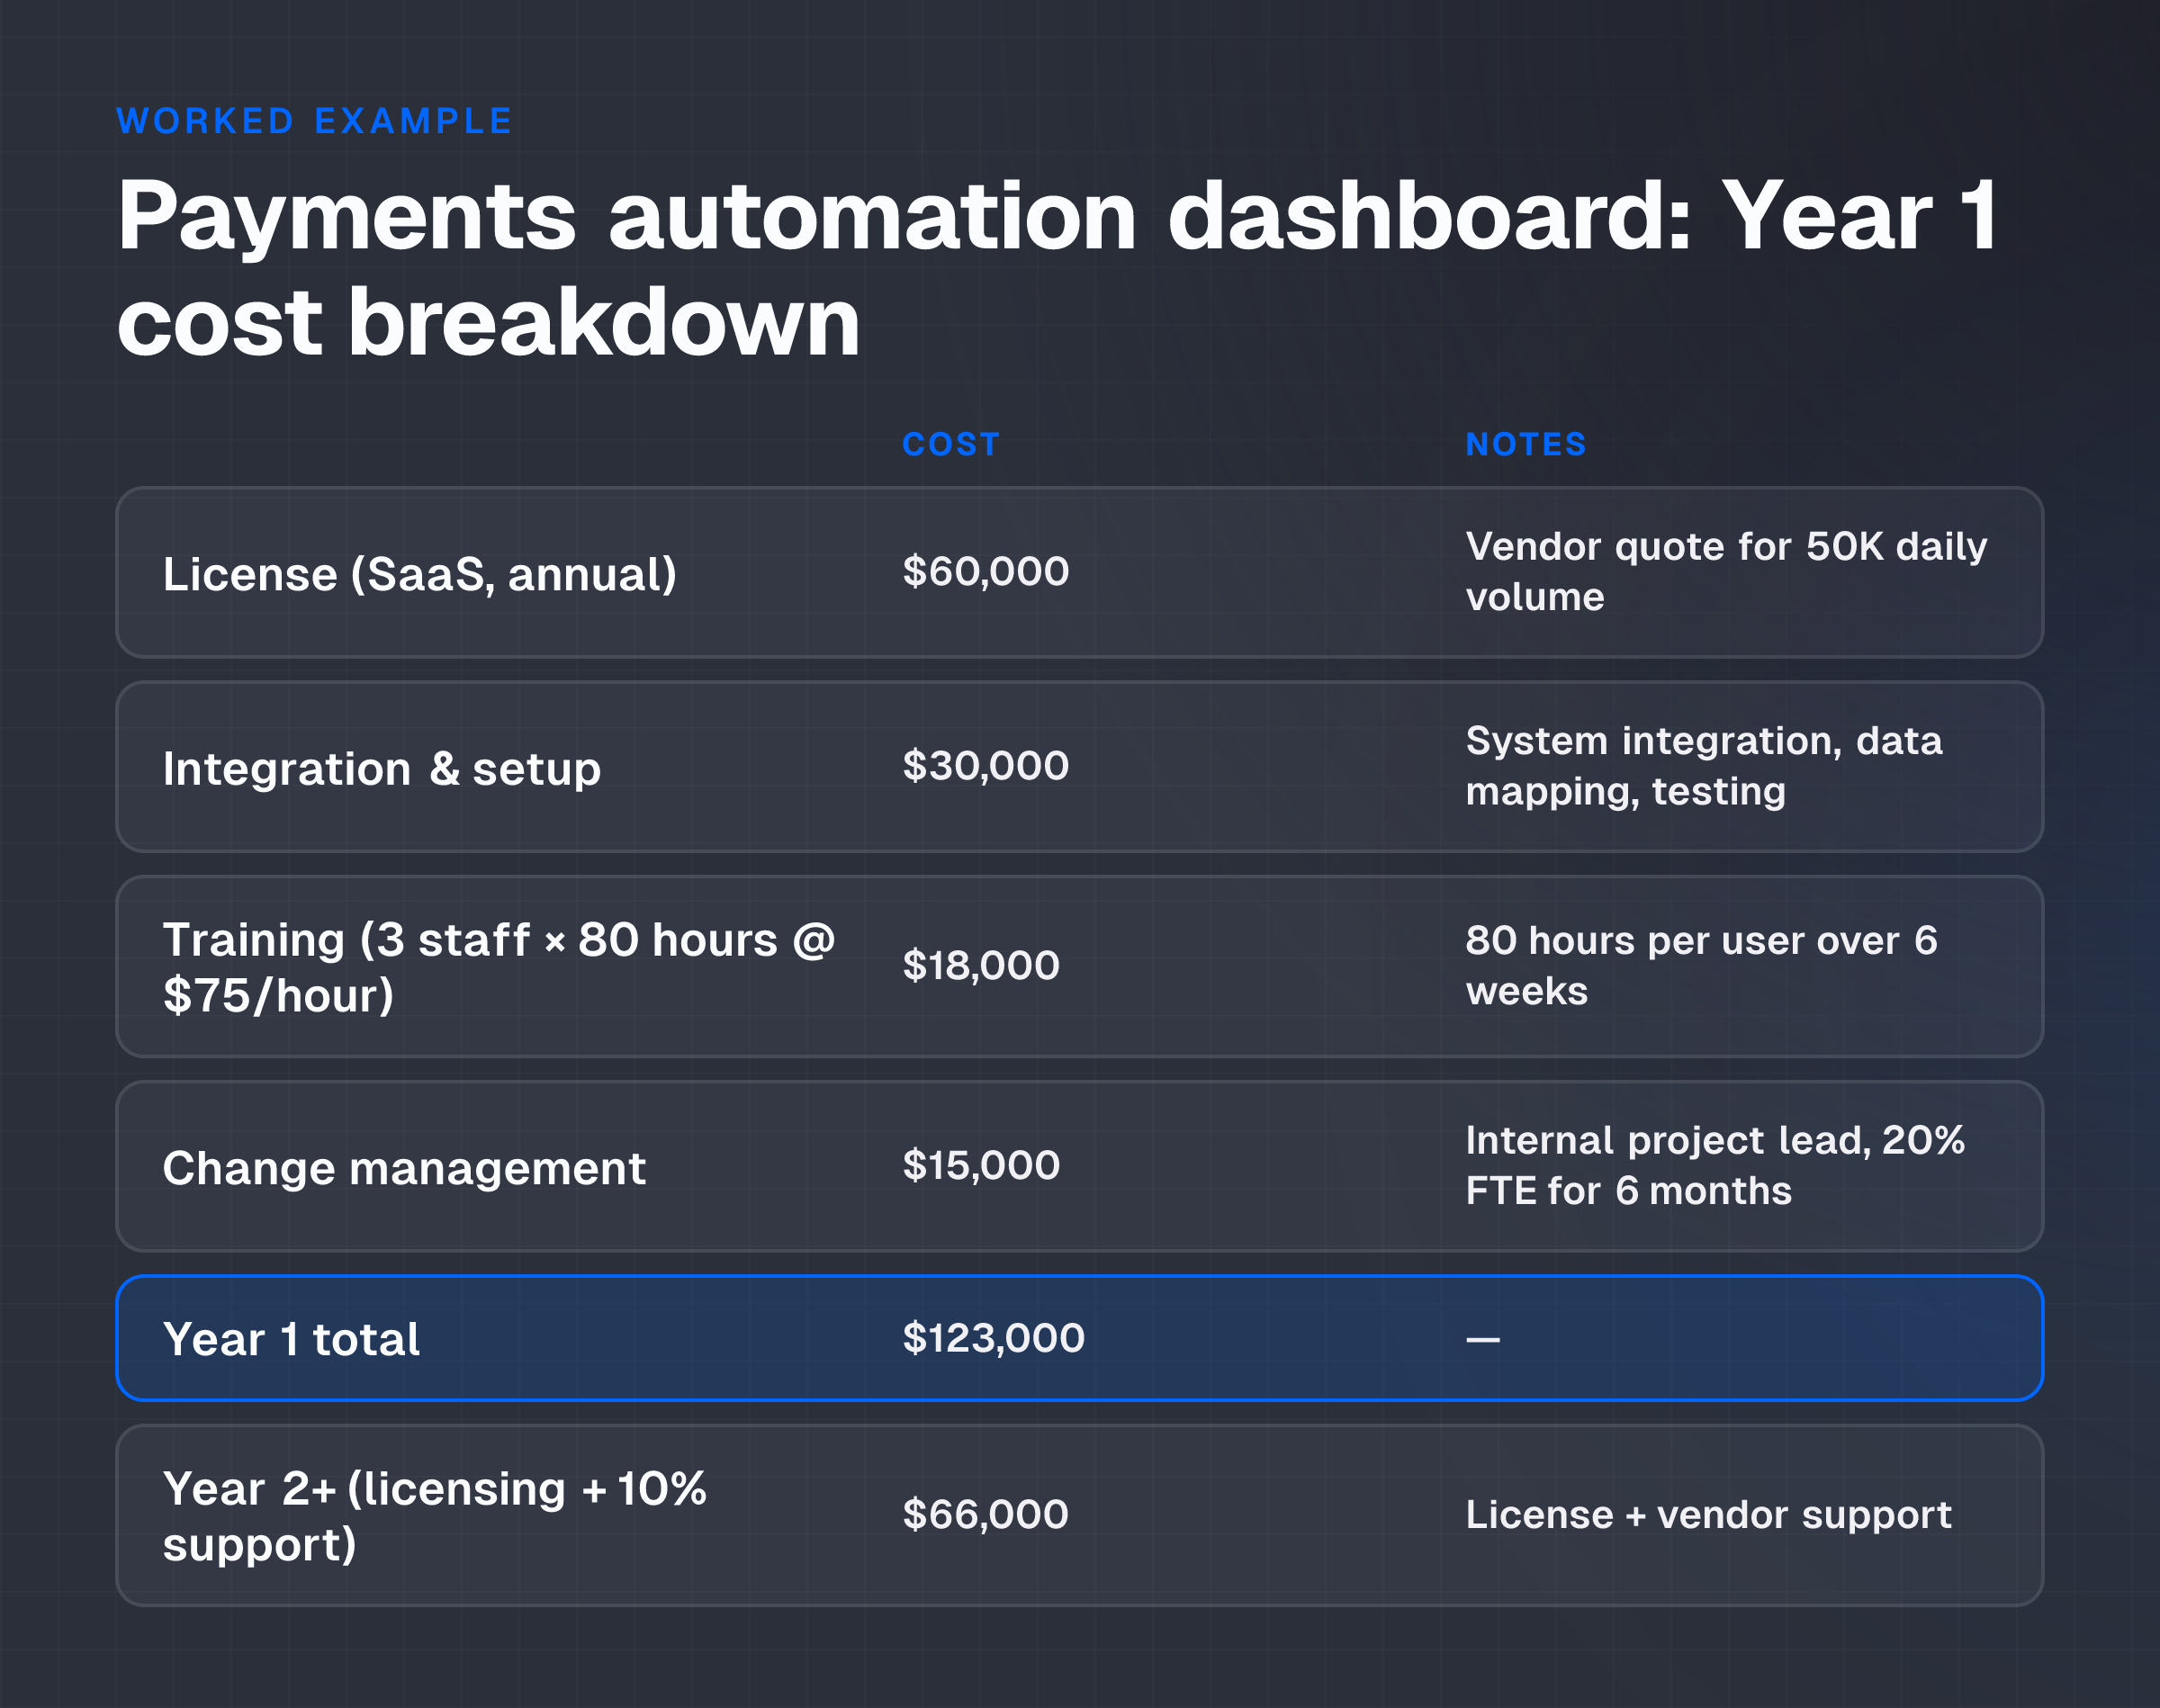Select the License + vendor support note

pos(1708,1515)
